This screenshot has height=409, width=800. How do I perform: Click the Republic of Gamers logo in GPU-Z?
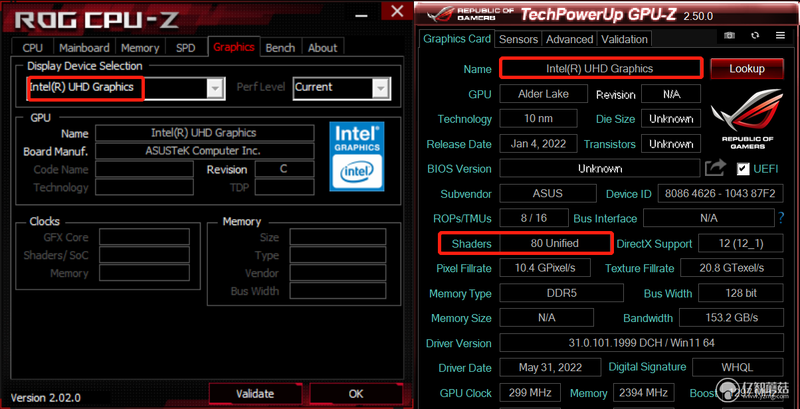746,119
